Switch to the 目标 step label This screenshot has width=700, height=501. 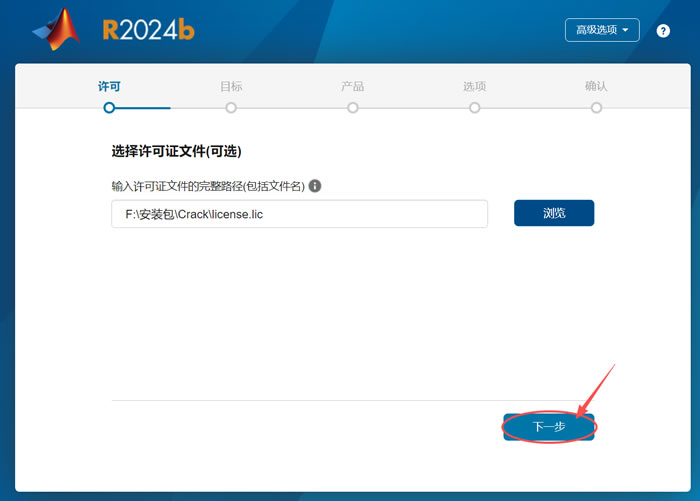coord(231,87)
